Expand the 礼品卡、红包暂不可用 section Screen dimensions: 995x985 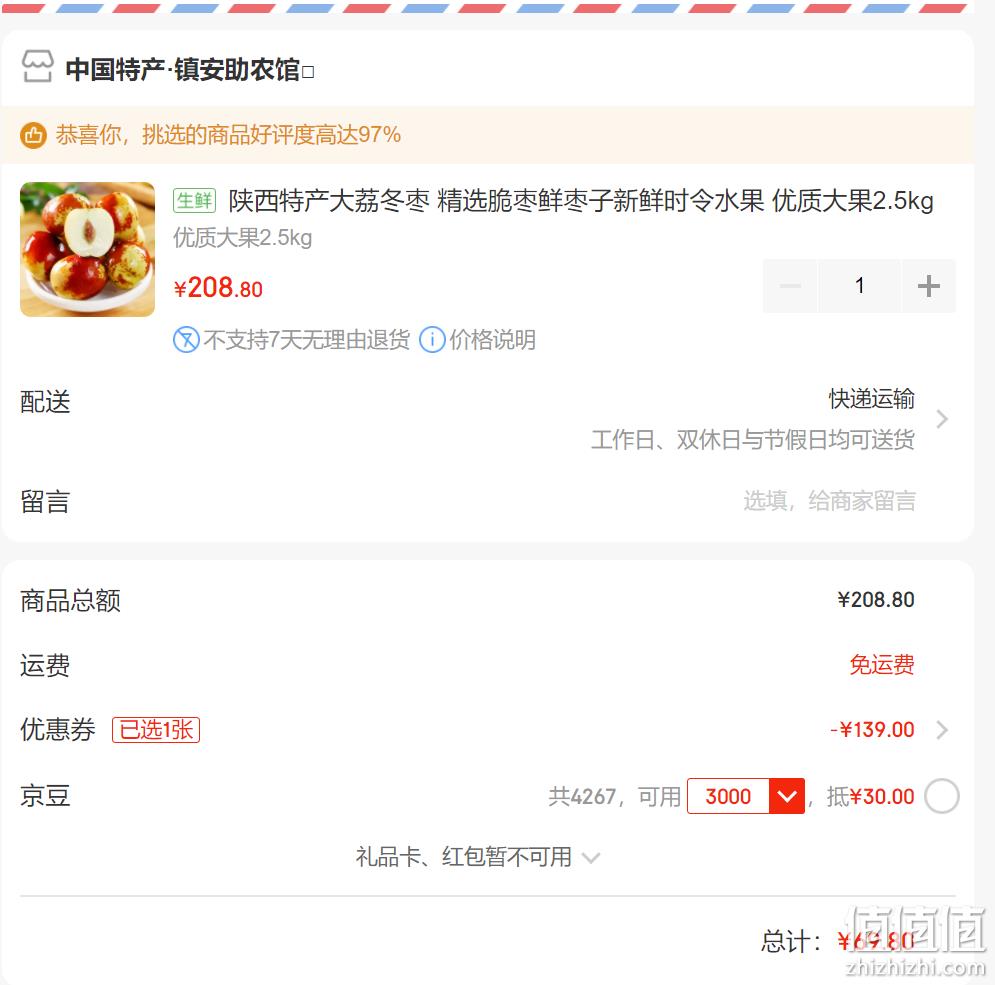click(x=477, y=857)
